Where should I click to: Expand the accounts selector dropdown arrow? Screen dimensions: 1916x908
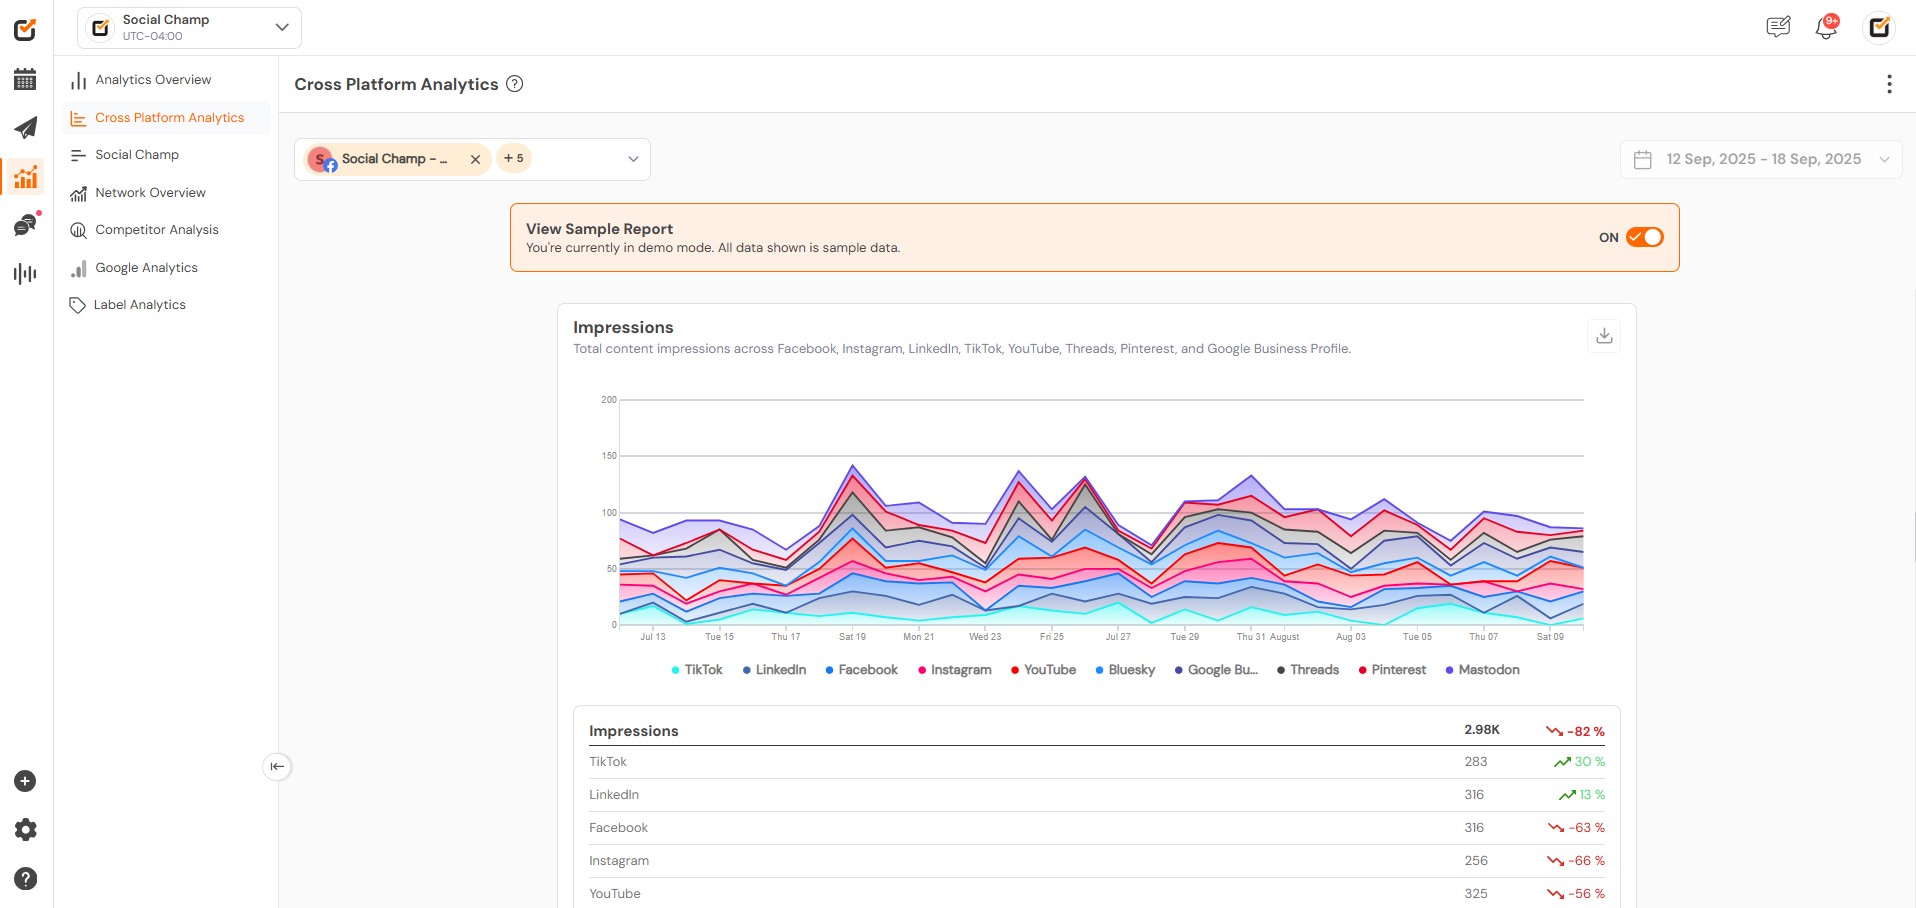click(x=633, y=159)
